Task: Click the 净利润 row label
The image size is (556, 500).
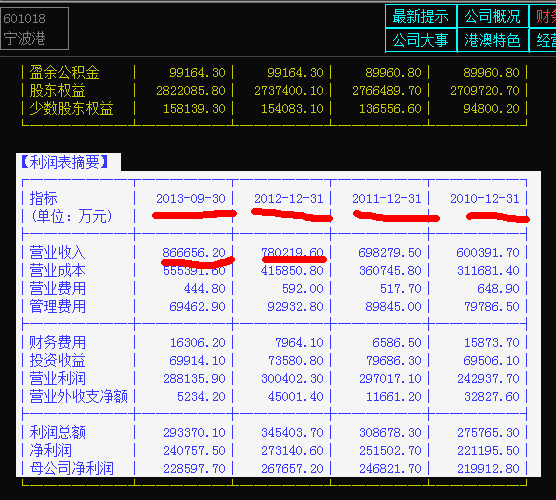Action: (50, 451)
